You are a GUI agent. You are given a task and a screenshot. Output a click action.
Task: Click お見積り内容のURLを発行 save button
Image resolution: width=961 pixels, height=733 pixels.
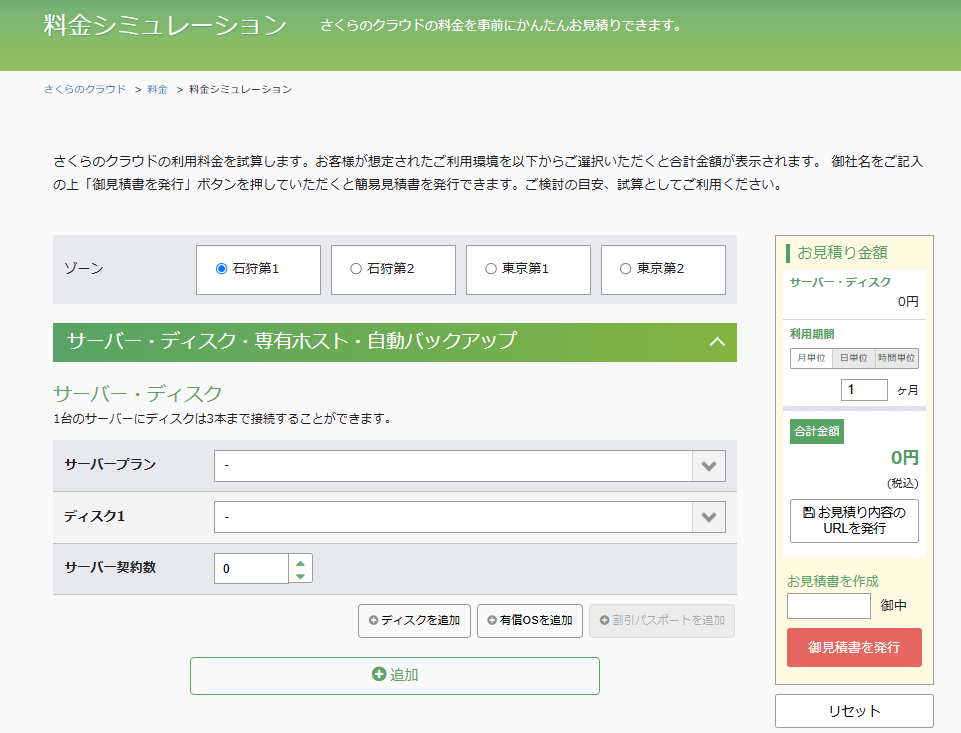pyautogui.click(x=854, y=521)
